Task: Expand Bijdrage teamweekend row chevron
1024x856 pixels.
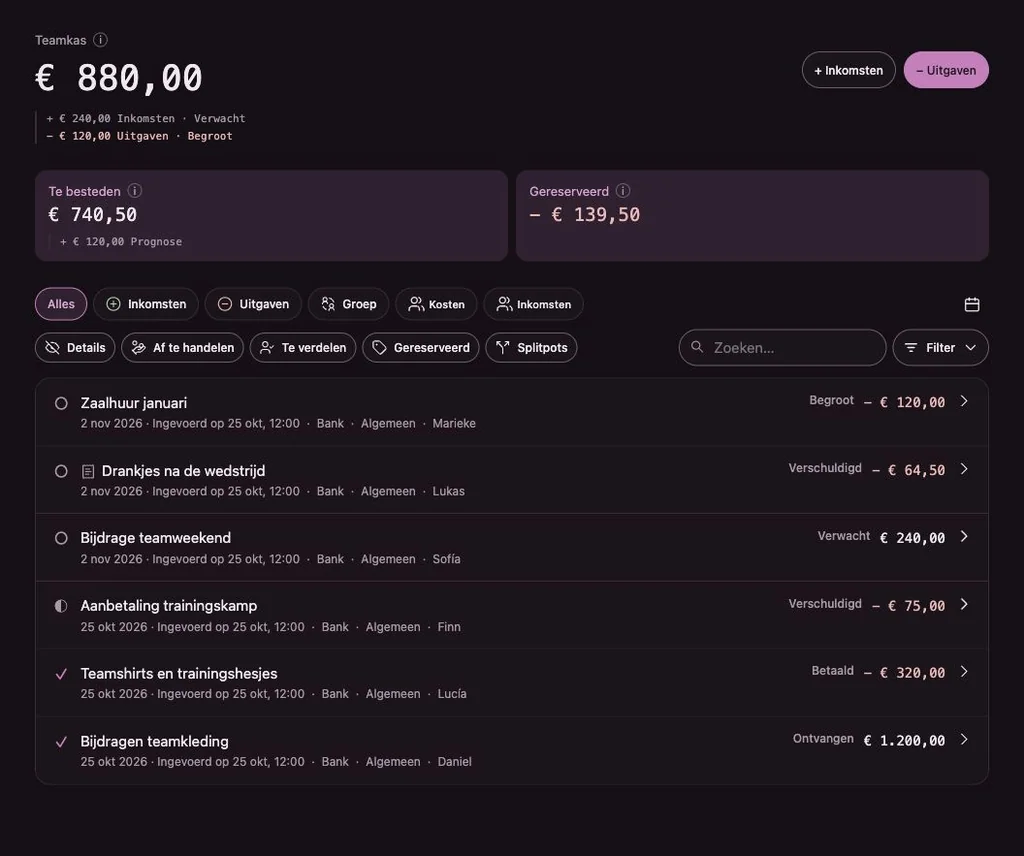Action: point(964,537)
